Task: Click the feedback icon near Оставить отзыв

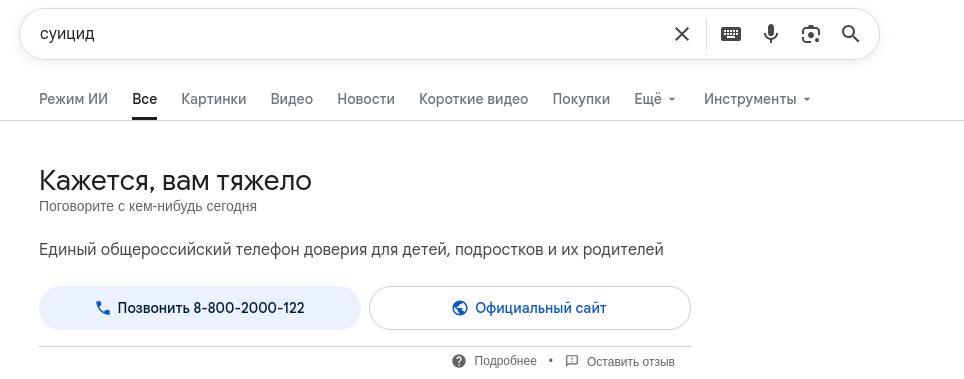Action: pyautogui.click(x=572, y=361)
